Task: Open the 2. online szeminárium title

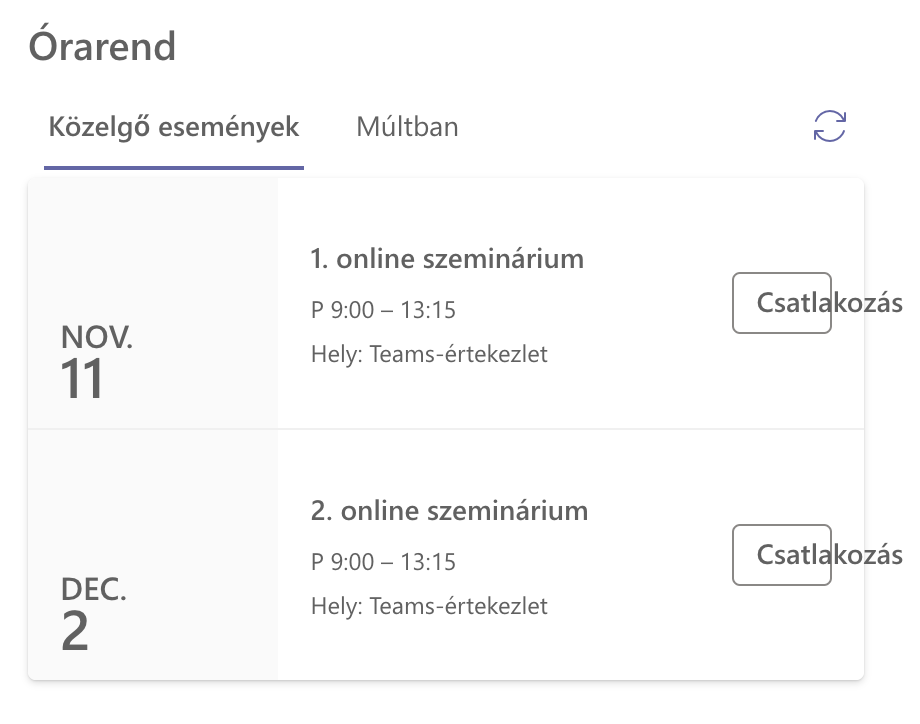Action: coord(449,510)
